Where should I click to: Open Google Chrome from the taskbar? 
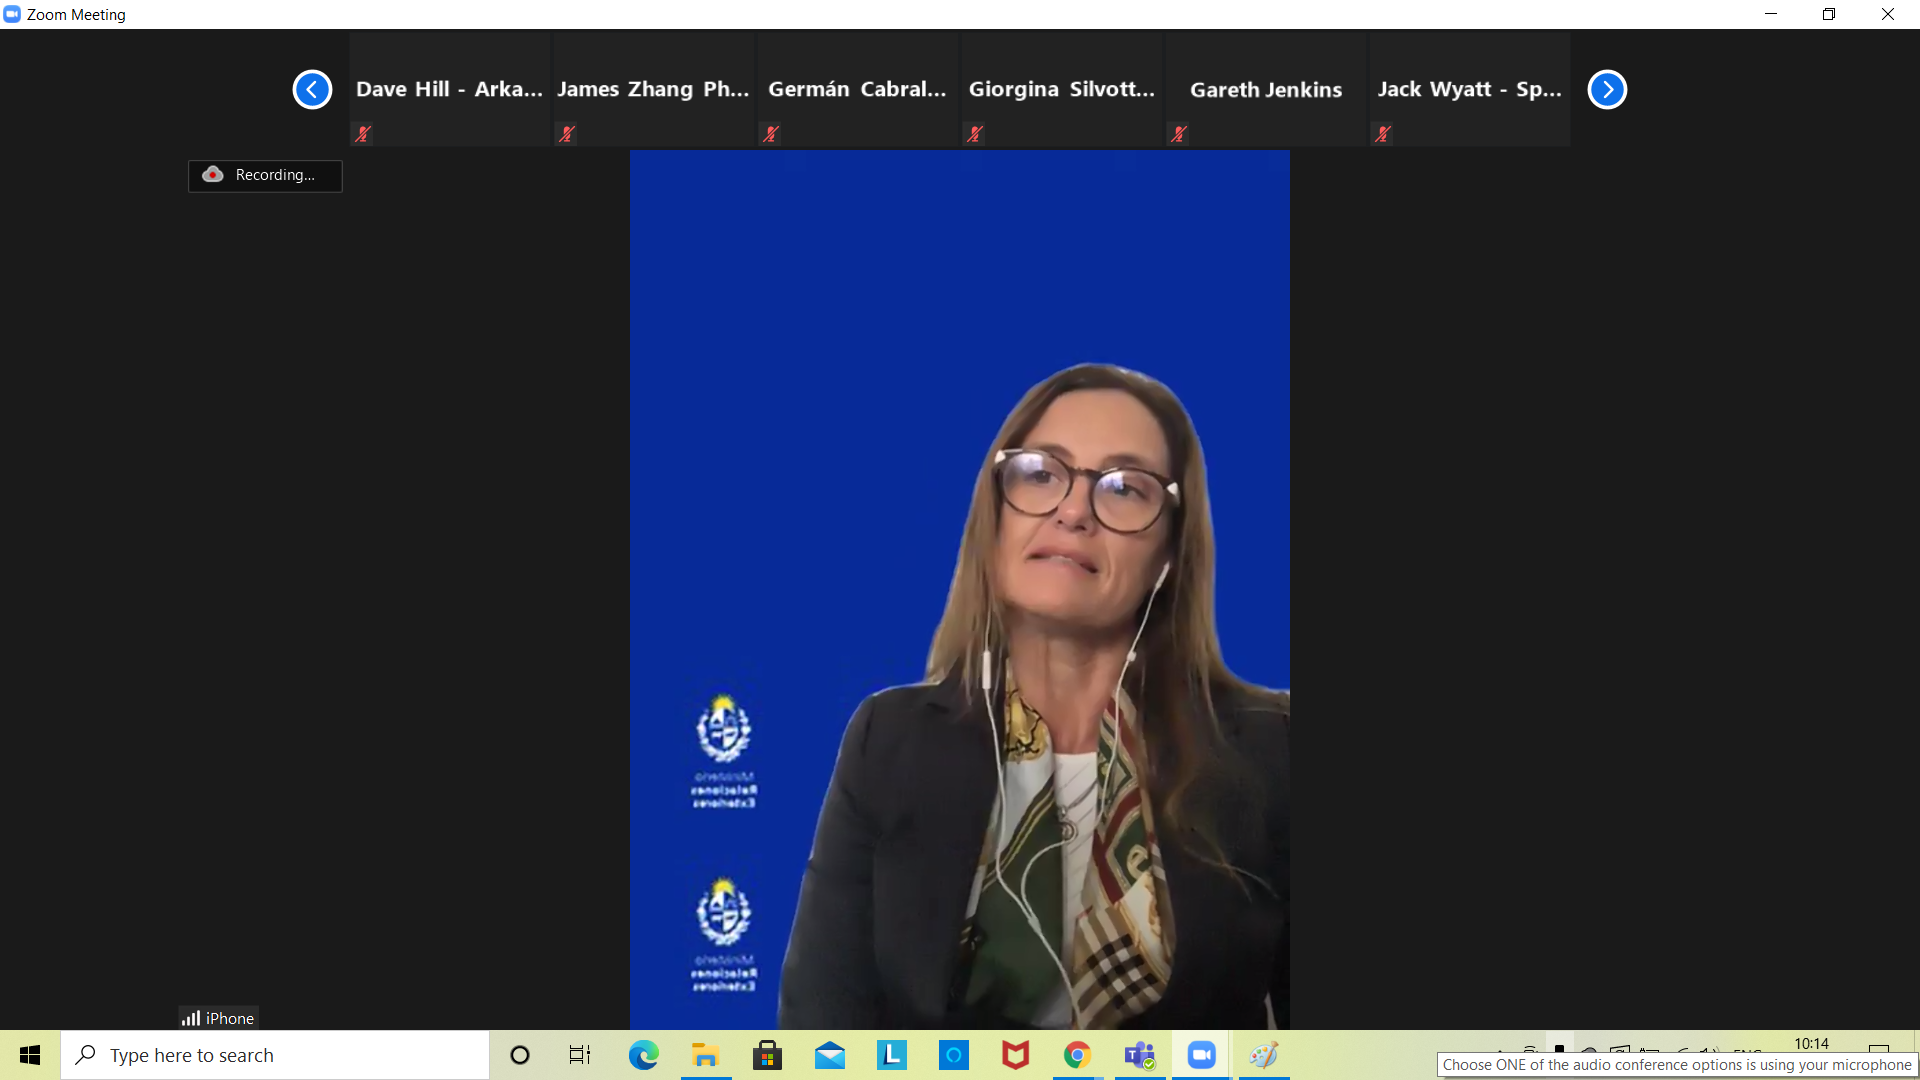1077,1055
